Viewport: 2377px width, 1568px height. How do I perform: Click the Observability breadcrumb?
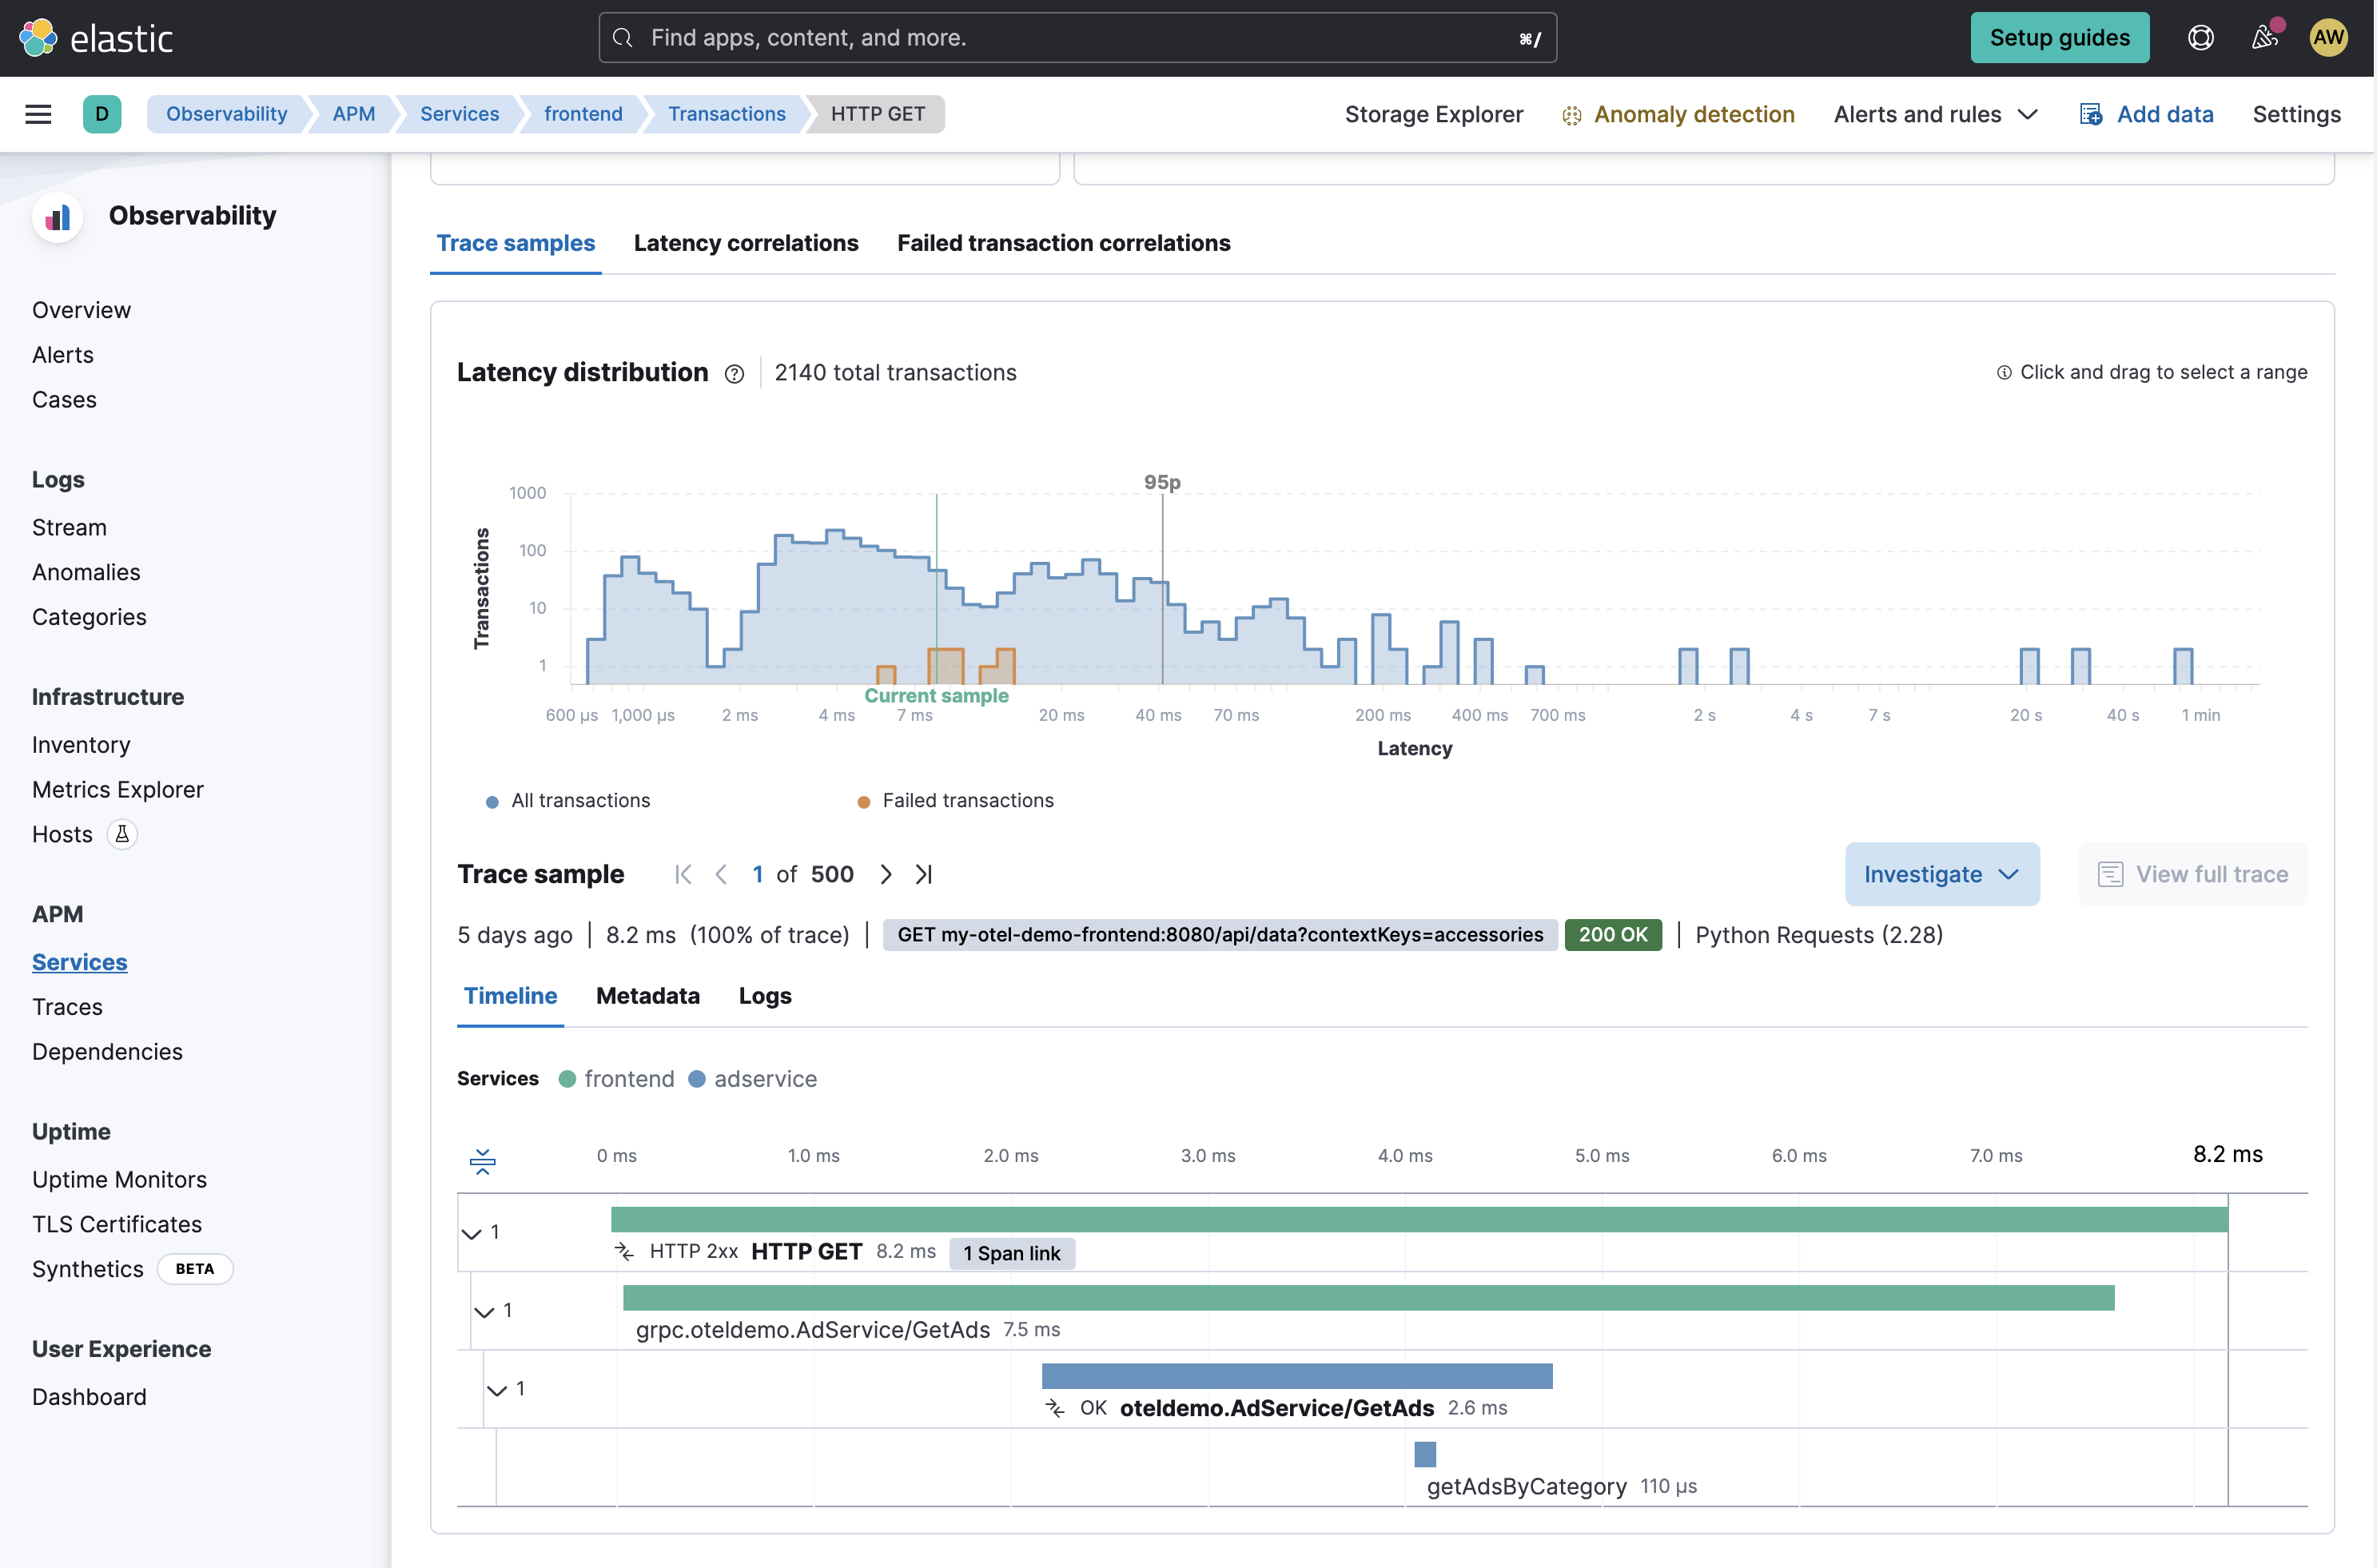click(226, 114)
